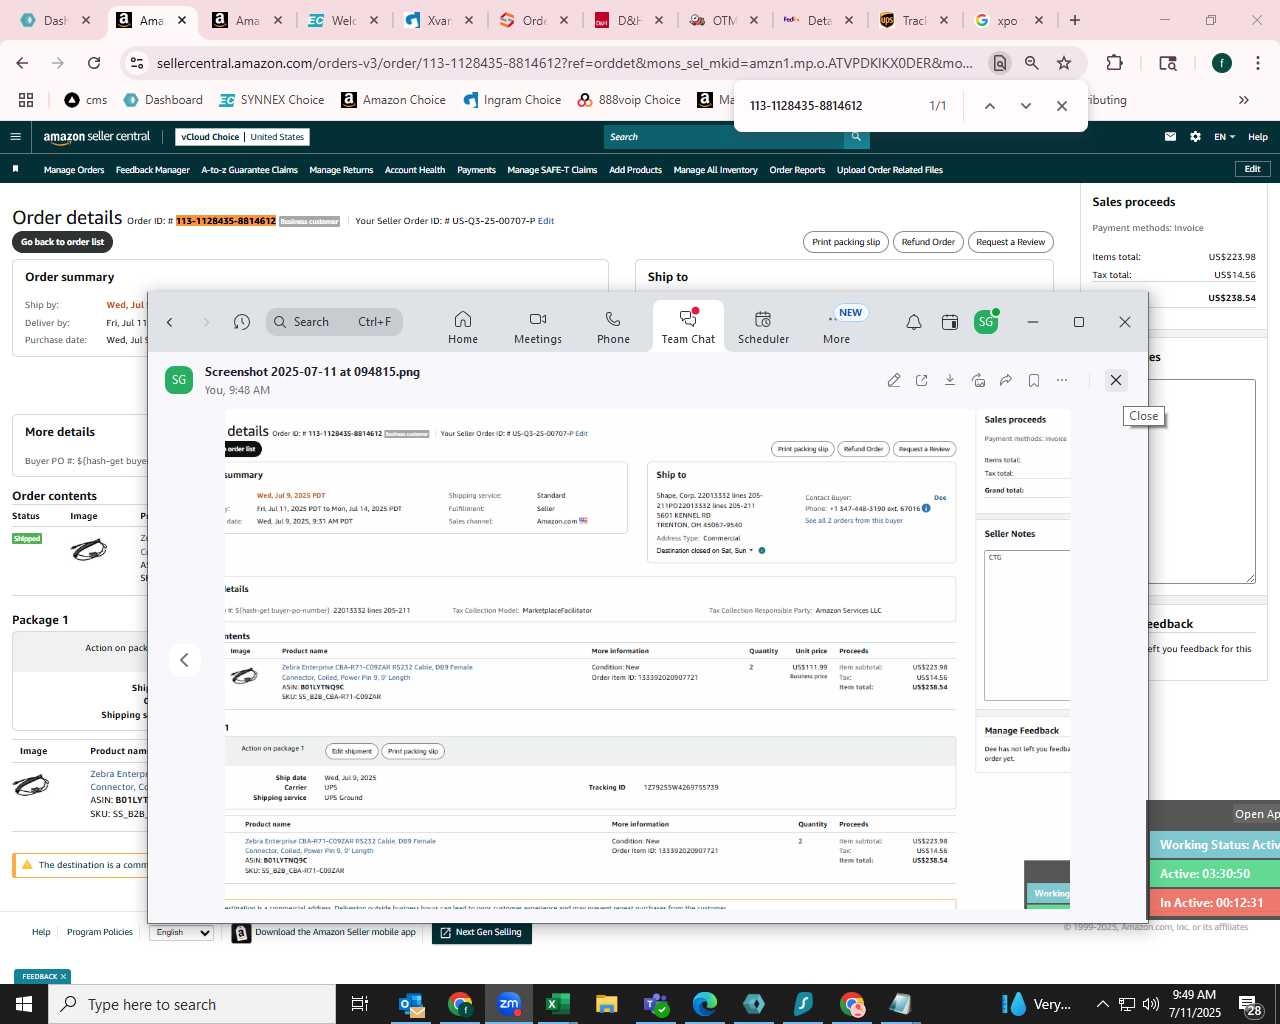Go back in Zoom navigation
Viewport: 1280px width, 1024px height.
coord(170,322)
